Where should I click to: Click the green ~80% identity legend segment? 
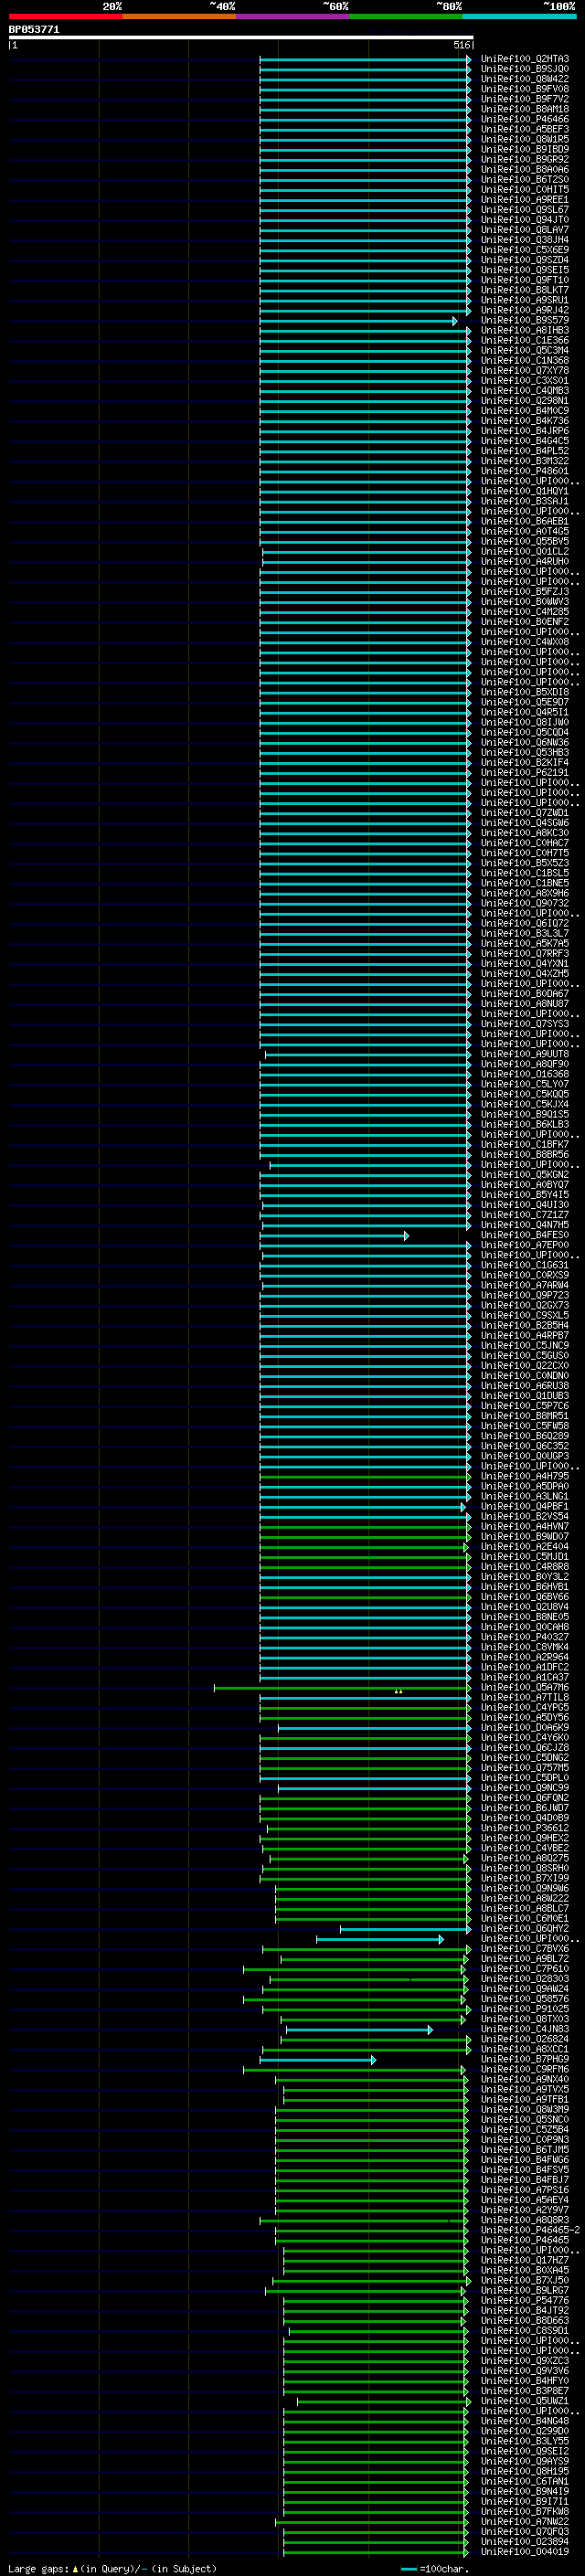click(406, 16)
